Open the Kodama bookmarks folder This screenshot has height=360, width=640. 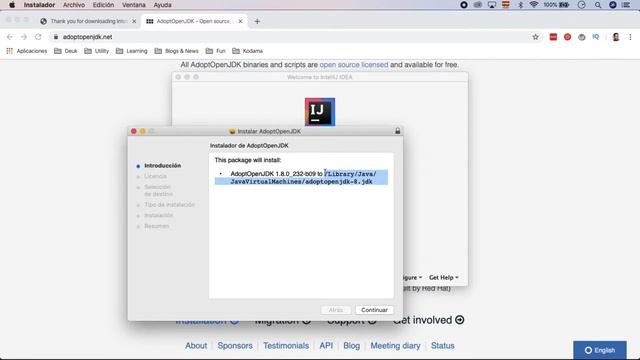(x=247, y=51)
